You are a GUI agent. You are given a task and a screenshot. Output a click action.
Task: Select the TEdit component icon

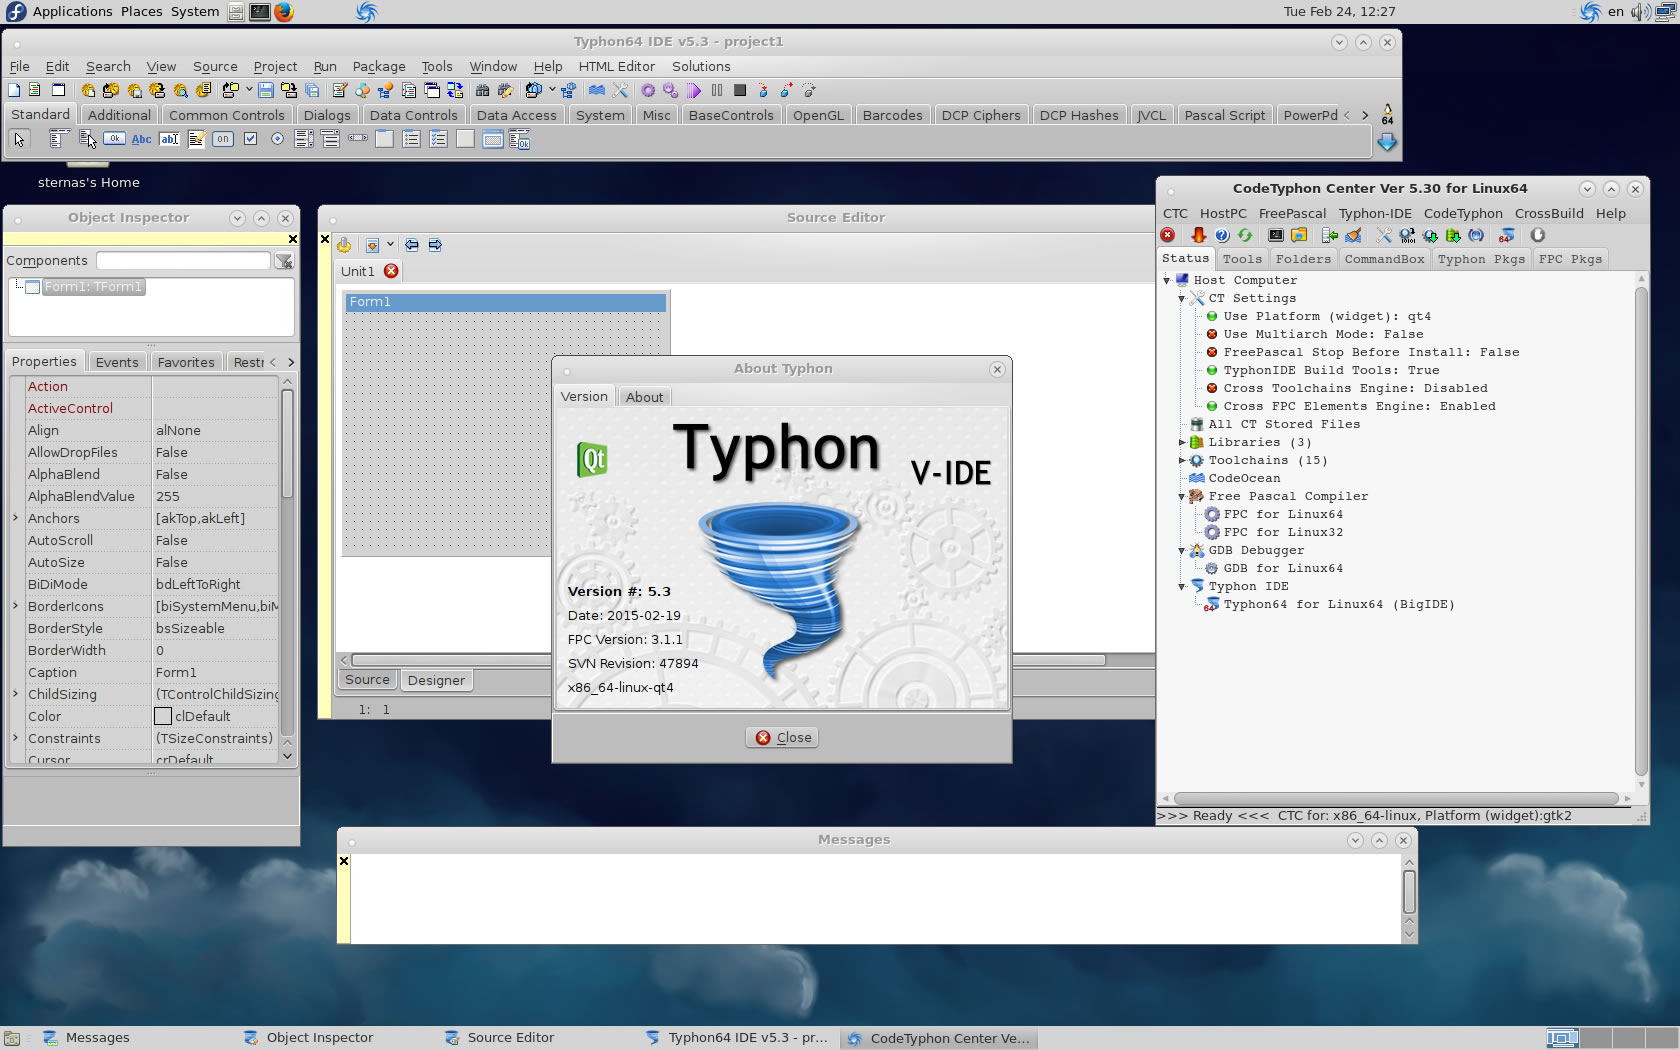[x=169, y=139]
